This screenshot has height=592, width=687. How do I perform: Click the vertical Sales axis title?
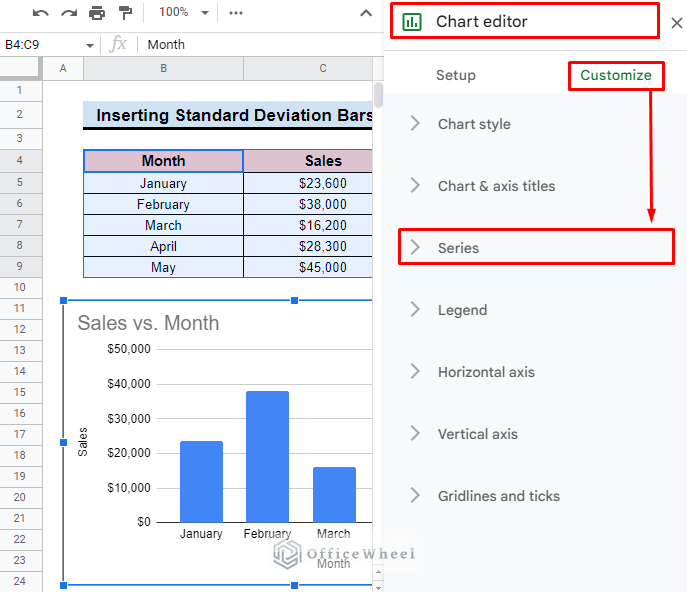click(82, 442)
